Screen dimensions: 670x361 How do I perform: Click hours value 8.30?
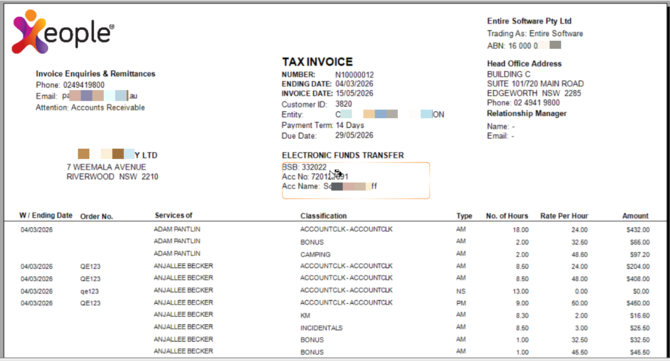pyautogui.click(x=522, y=316)
